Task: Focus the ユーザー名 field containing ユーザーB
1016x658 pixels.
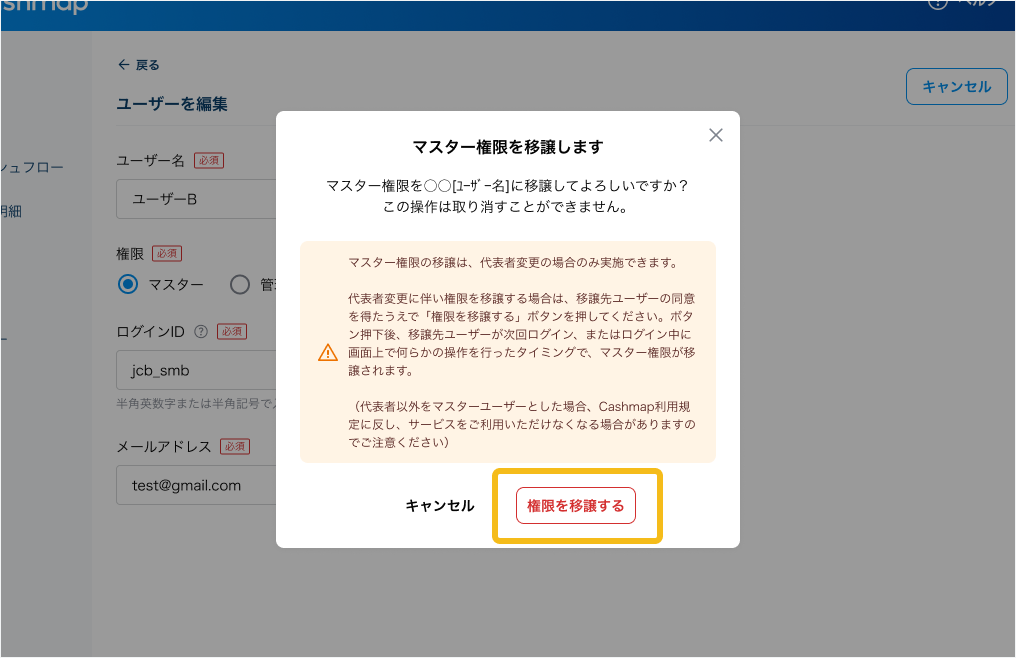Action: pyautogui.click(x=195, y=199)
